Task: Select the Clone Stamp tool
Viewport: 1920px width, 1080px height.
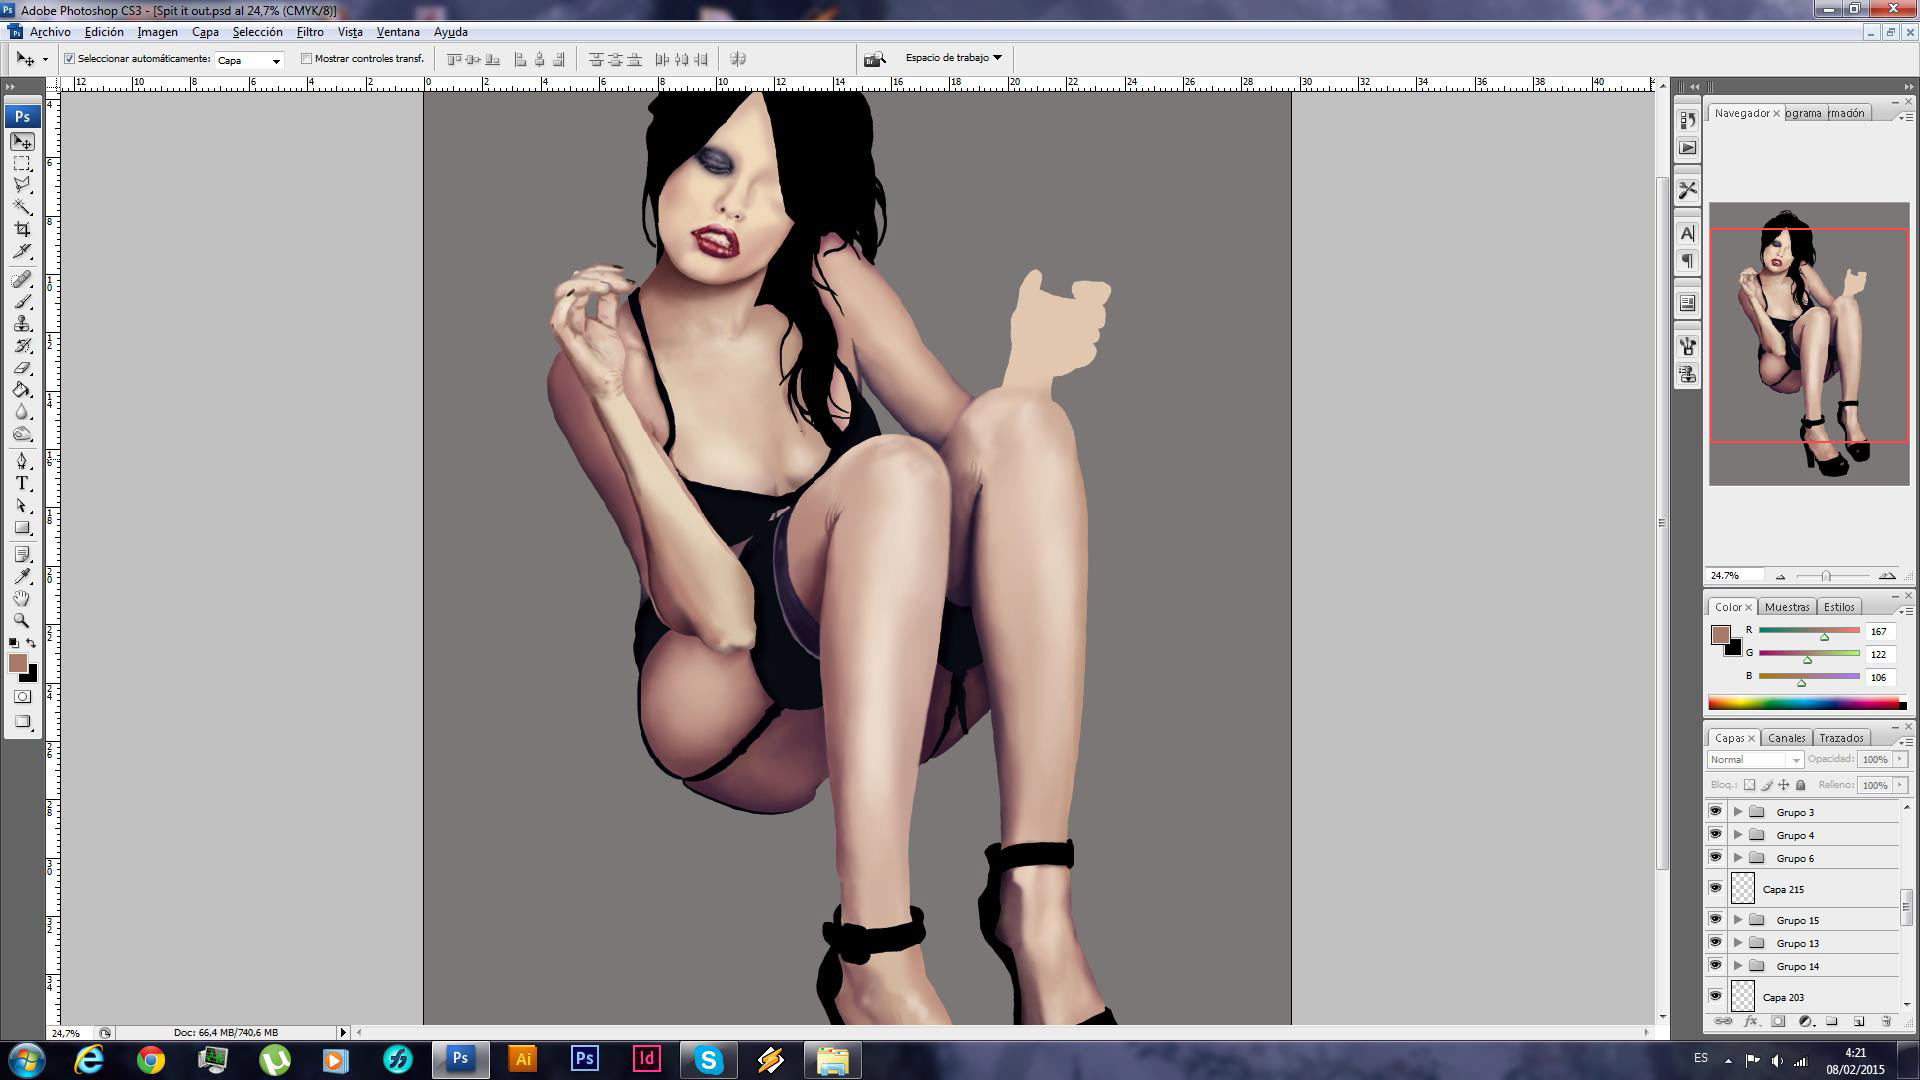Action: [x=22, y=324]
